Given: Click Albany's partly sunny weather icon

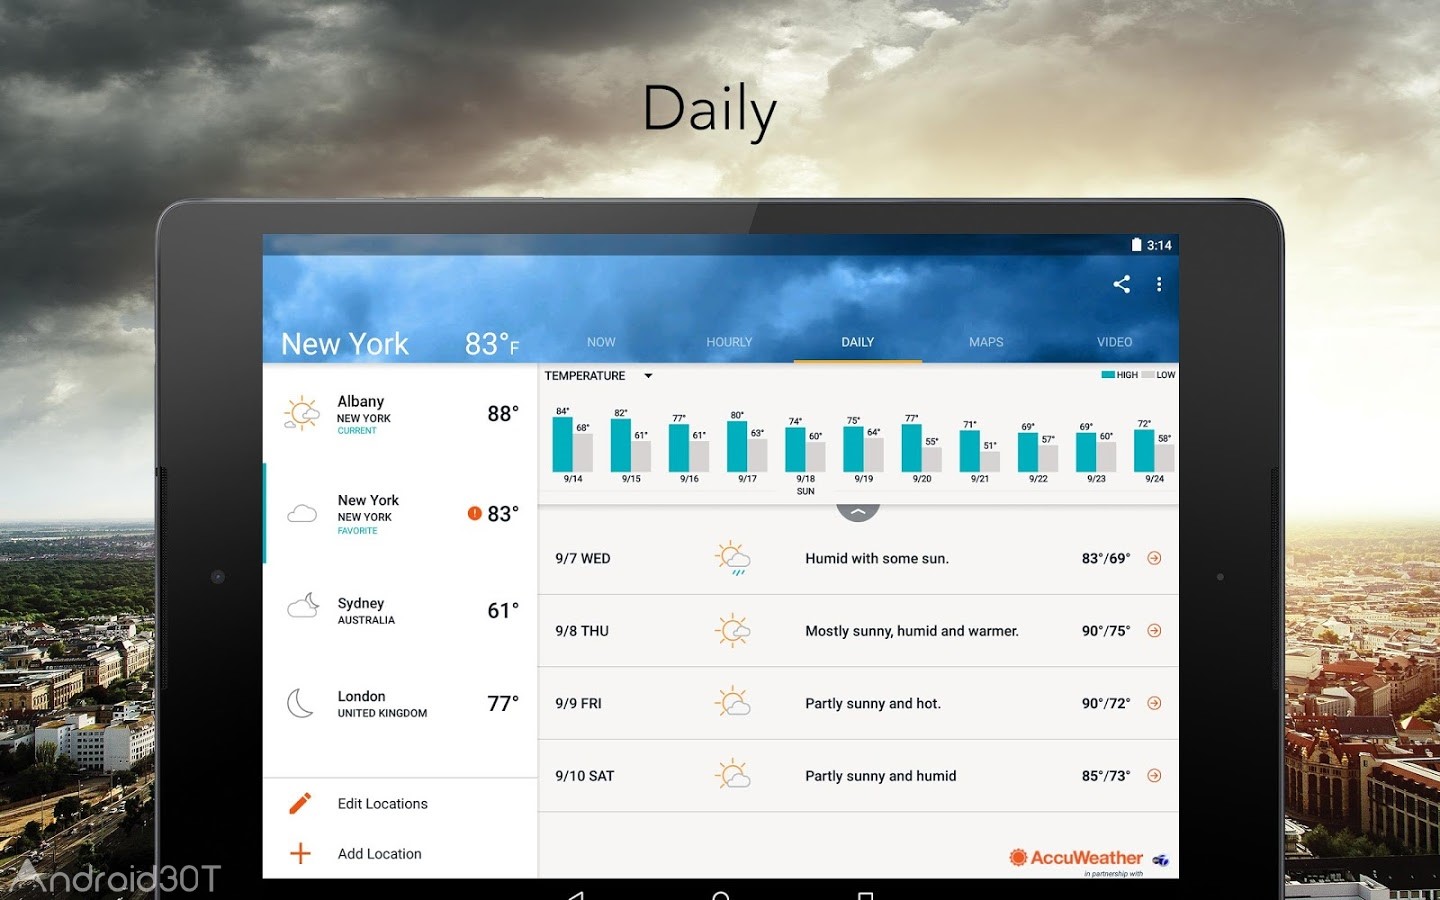Looking at the screenshot, I should coord(302,413).
